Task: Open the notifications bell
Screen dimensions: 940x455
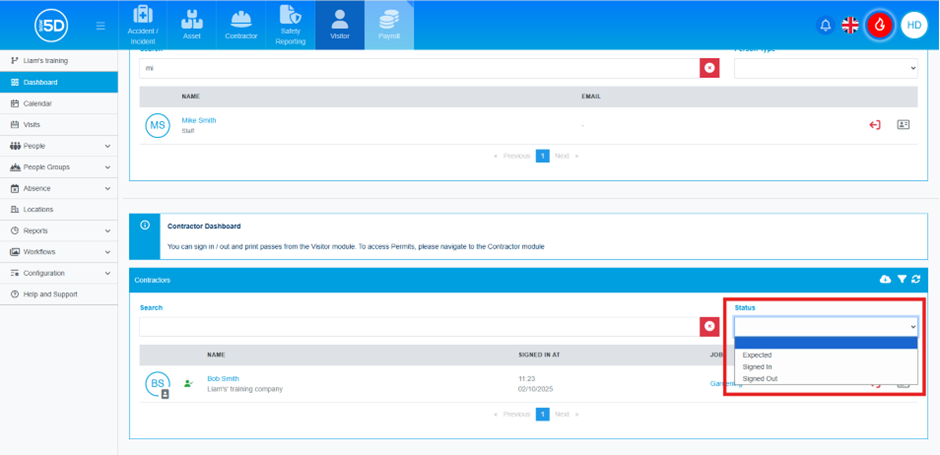Action: pyautogui.click(x=825, y=26)
